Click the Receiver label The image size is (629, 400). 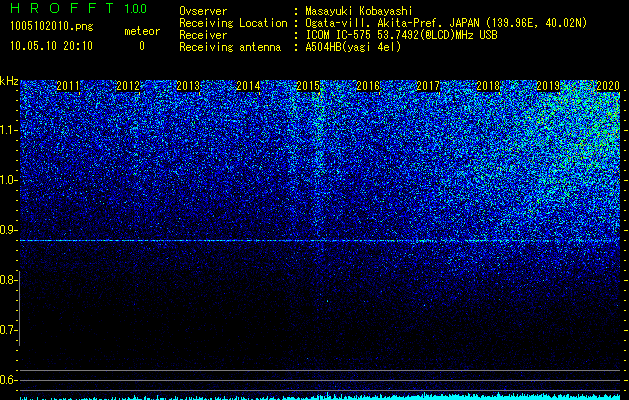[203, 35]
